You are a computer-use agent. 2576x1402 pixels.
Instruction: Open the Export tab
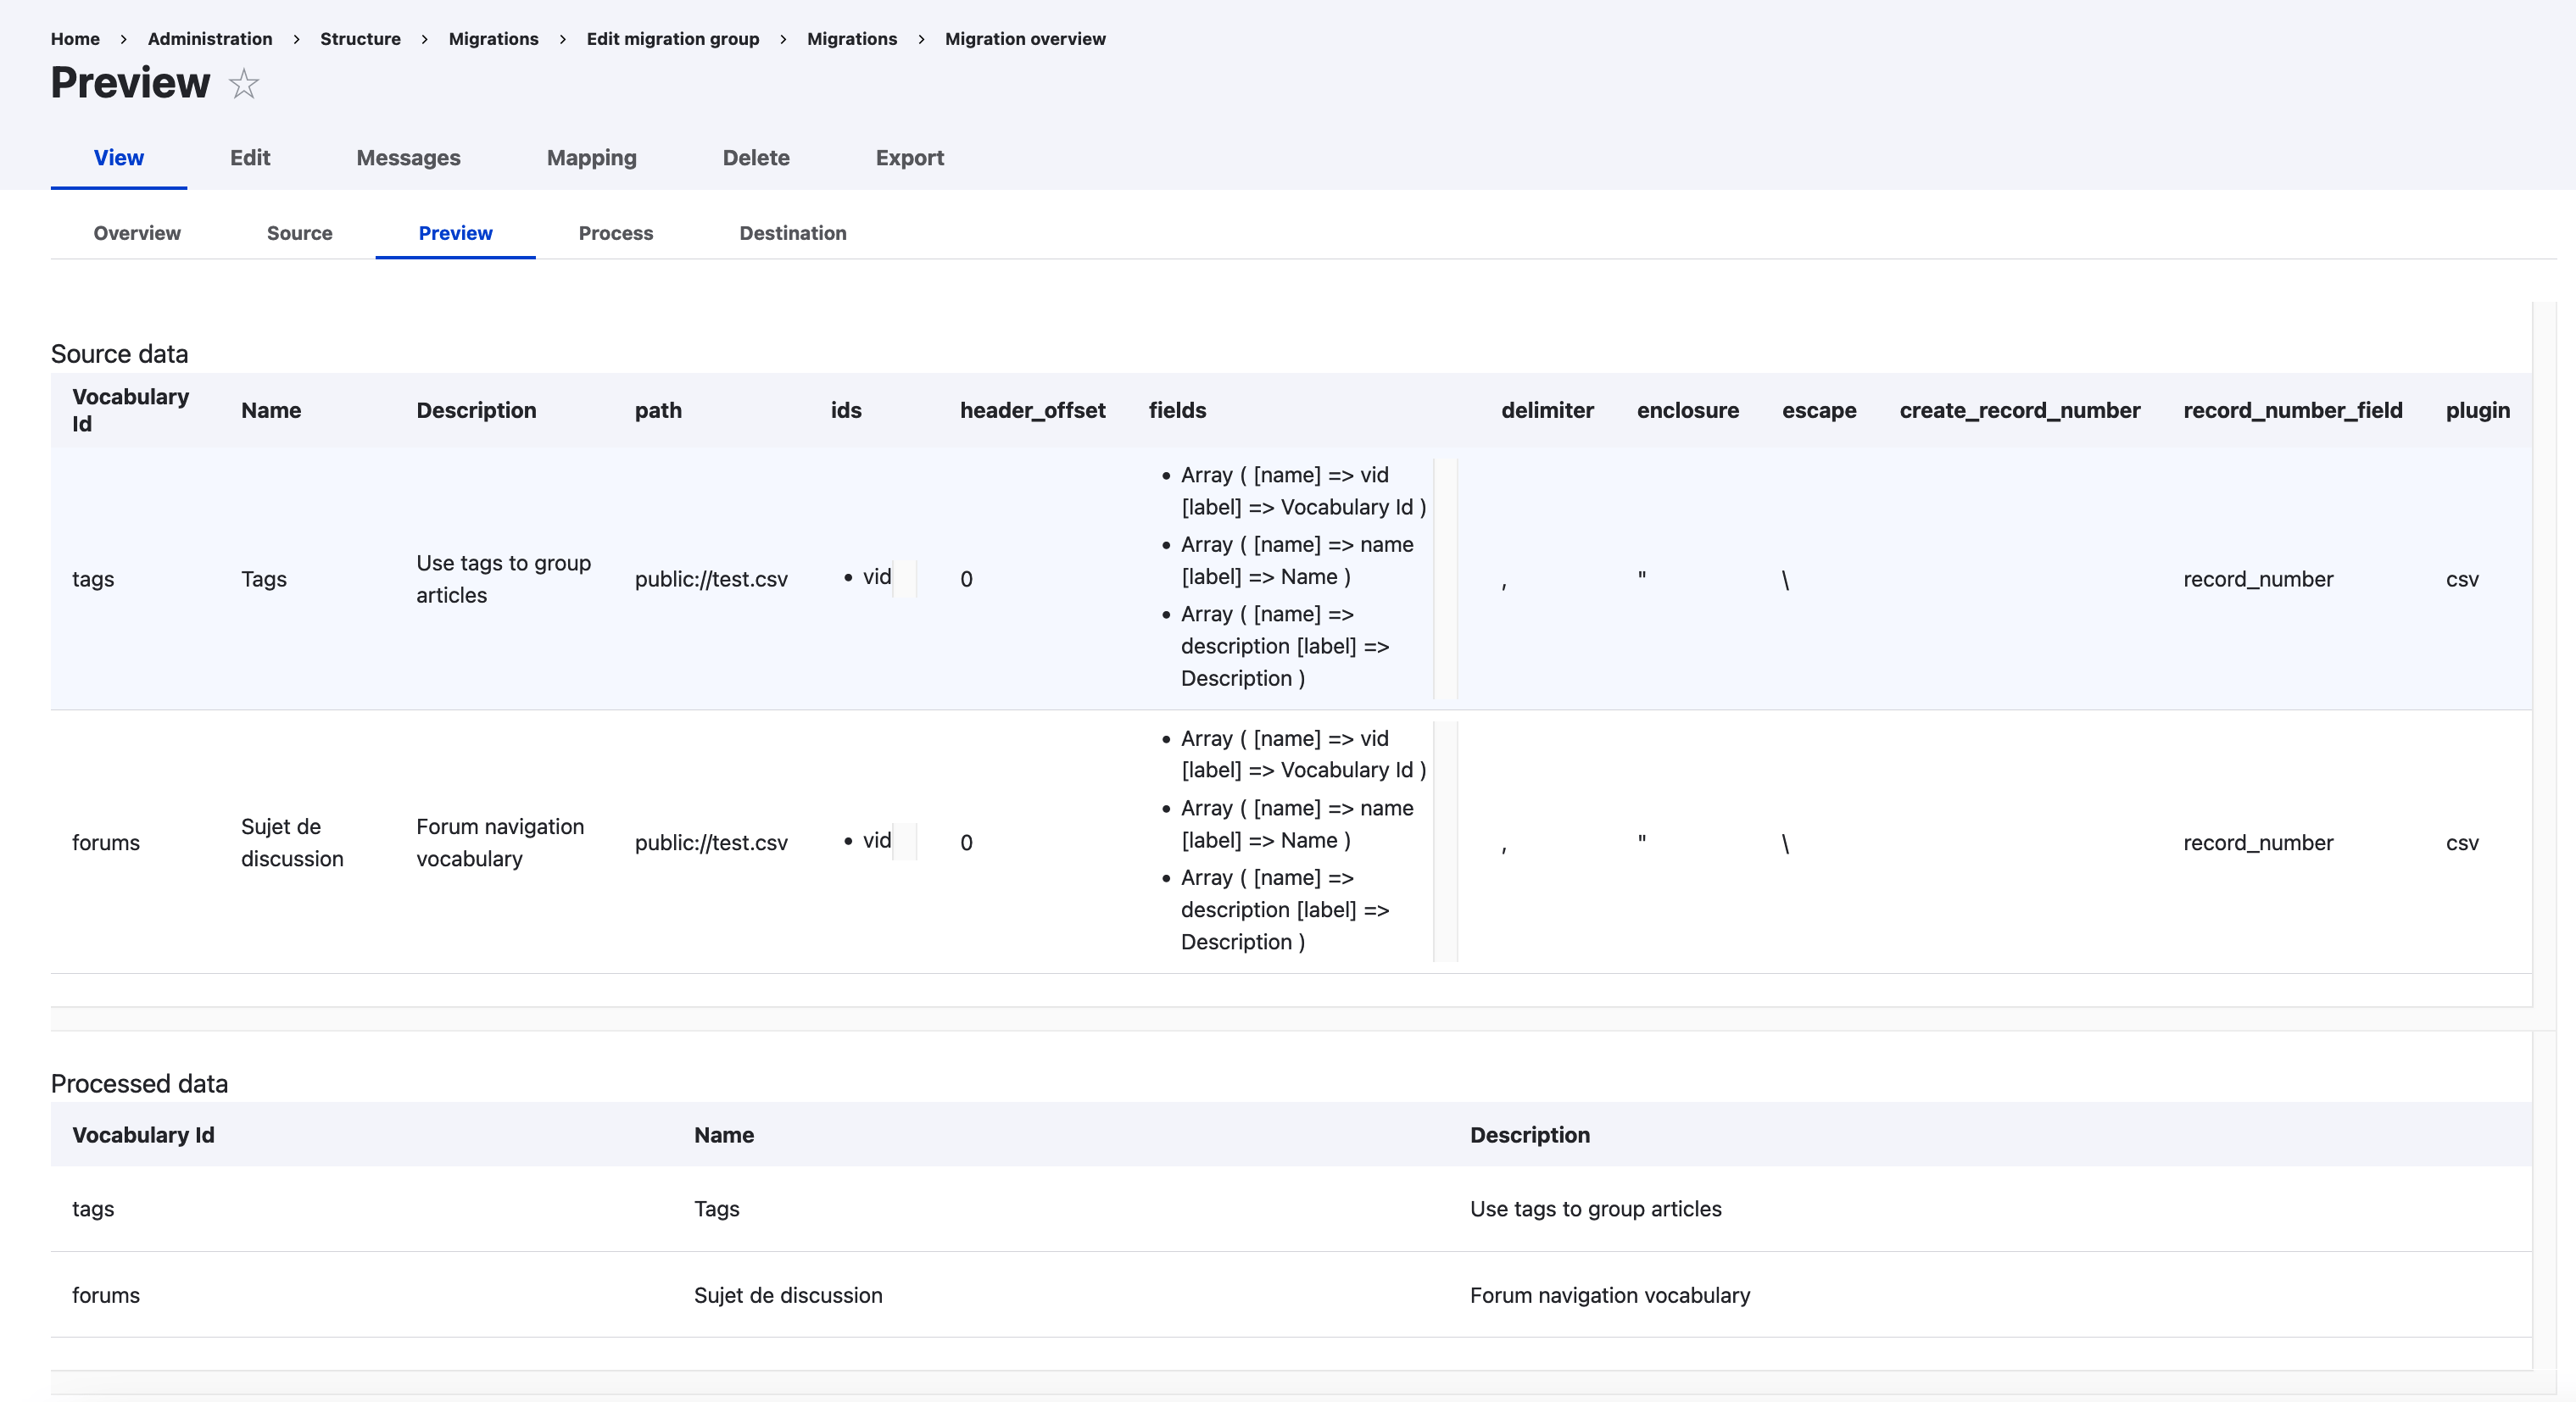[x=909, y=158]
